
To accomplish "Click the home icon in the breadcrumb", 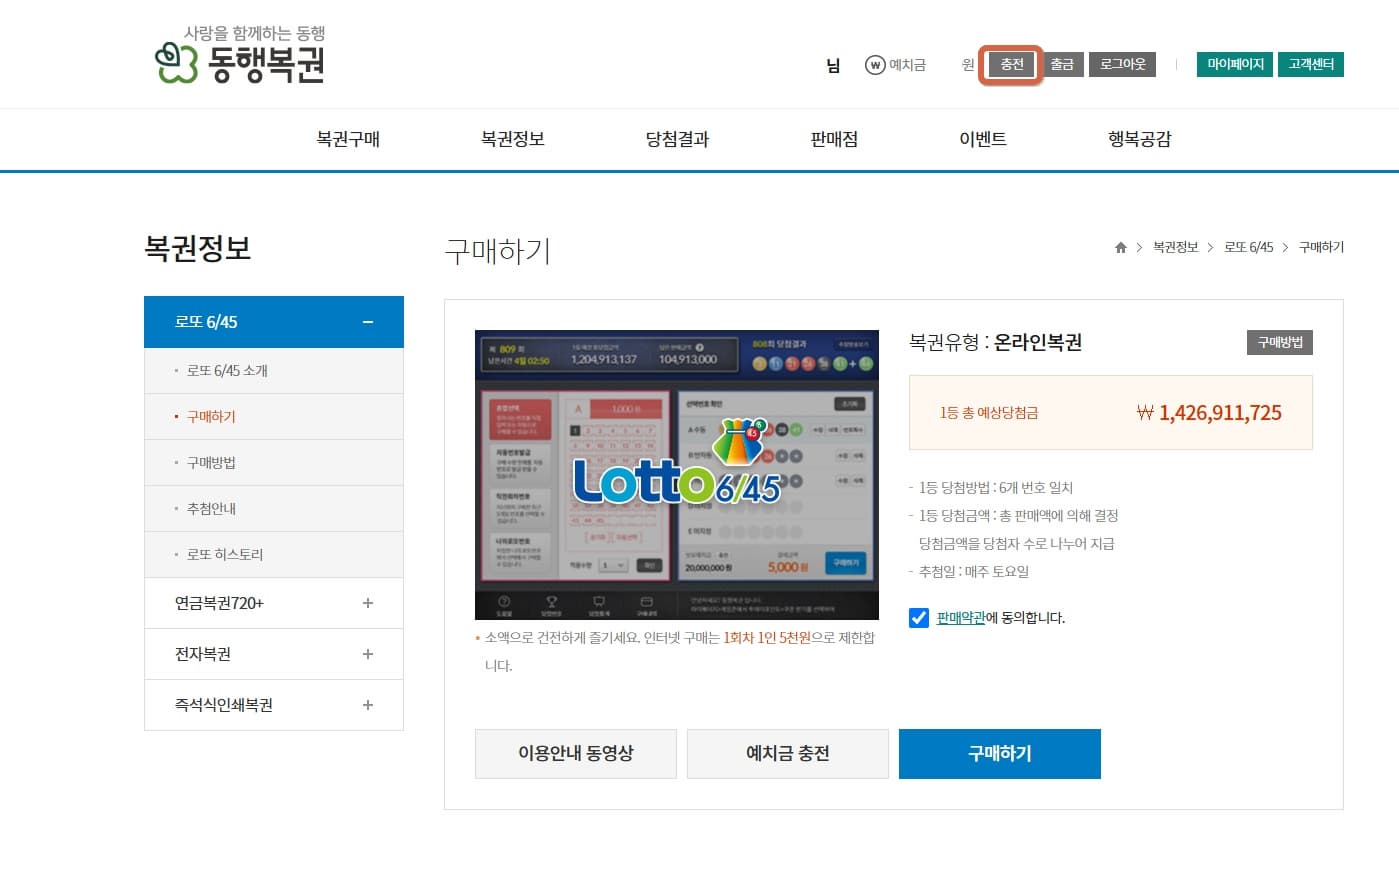I will click(1119, 247).
